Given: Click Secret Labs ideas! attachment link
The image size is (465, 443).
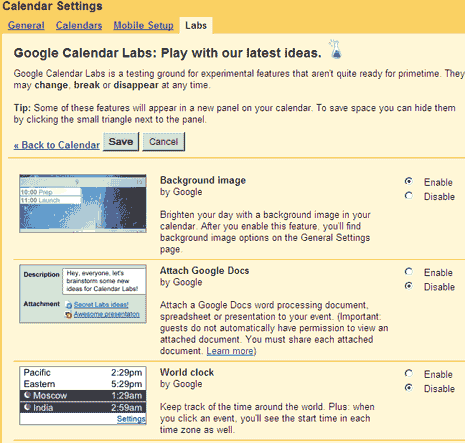Looking at the screenshot, I should [101, 305].
